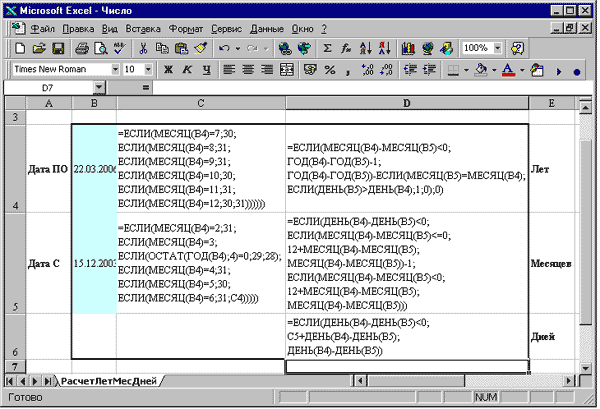Activate the Format Painter brush icon

pos(201,49)
